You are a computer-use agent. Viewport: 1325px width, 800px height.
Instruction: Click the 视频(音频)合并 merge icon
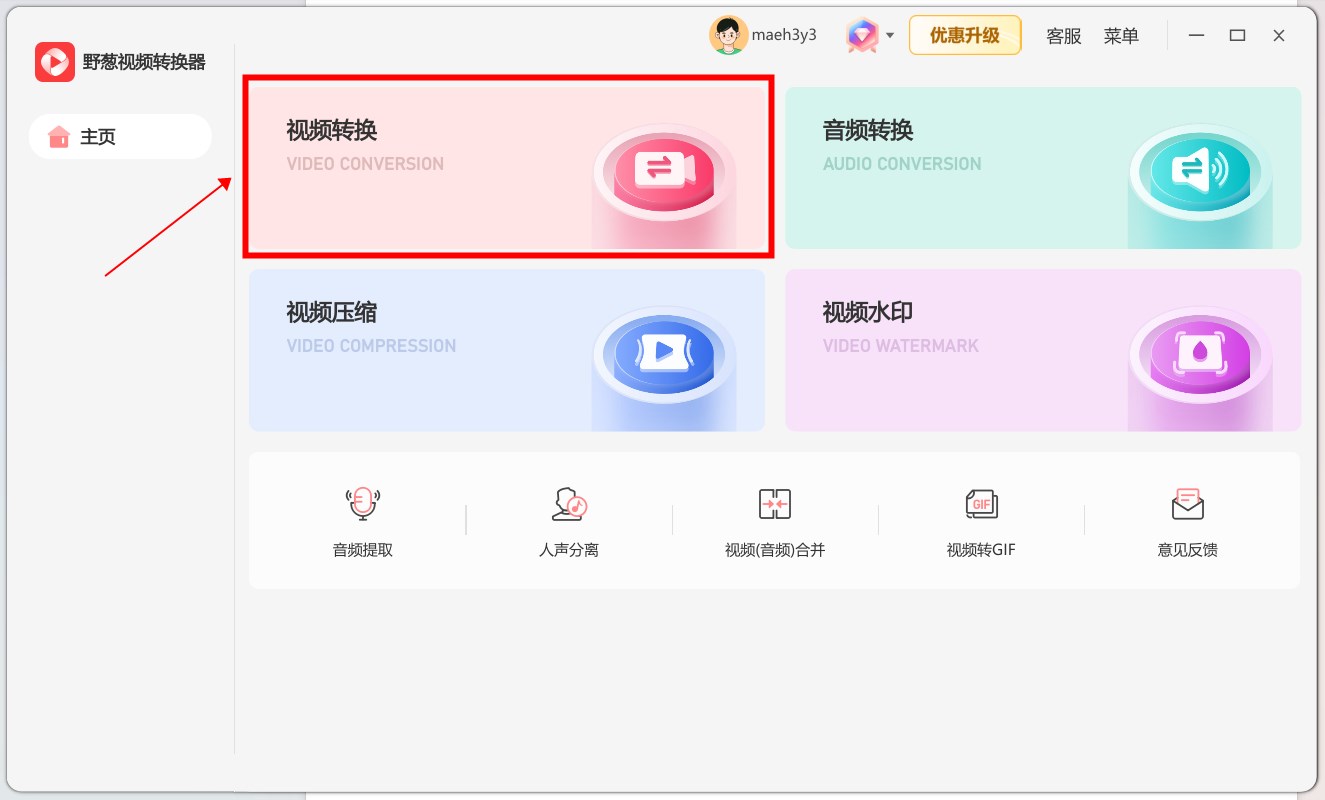click(775, 504)
